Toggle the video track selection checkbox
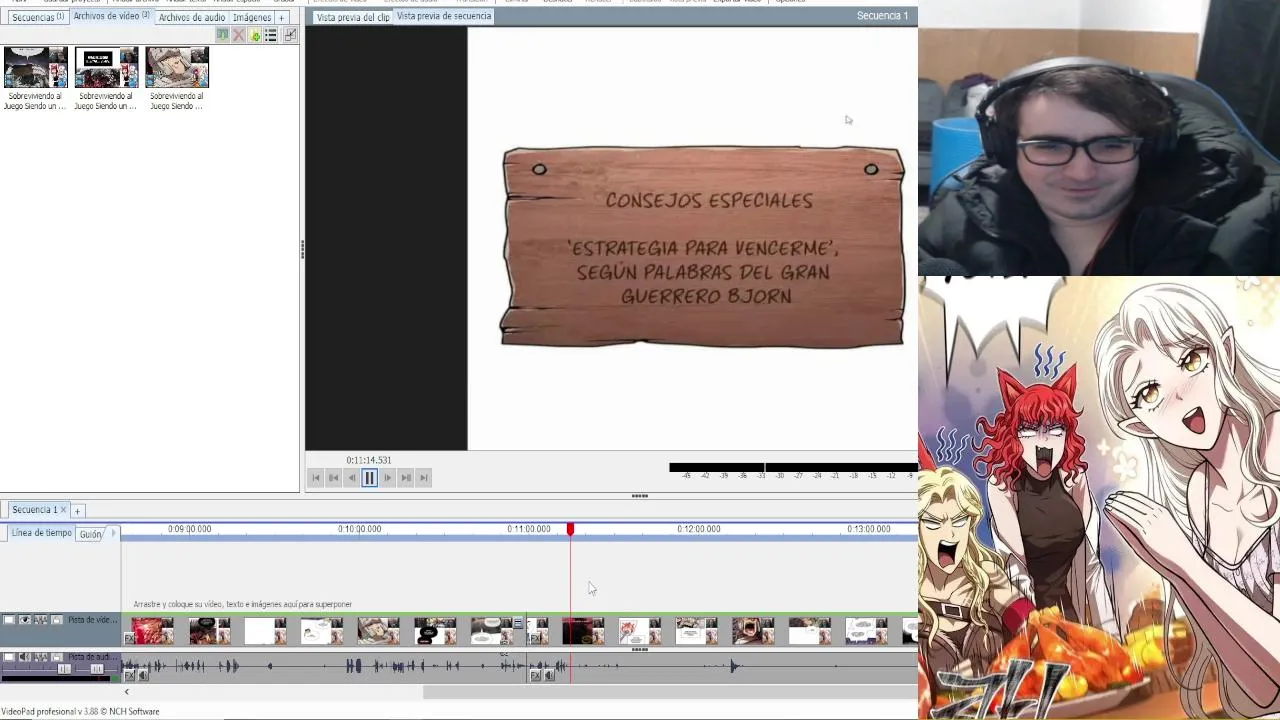1280x720 pixels. (9, 620)
